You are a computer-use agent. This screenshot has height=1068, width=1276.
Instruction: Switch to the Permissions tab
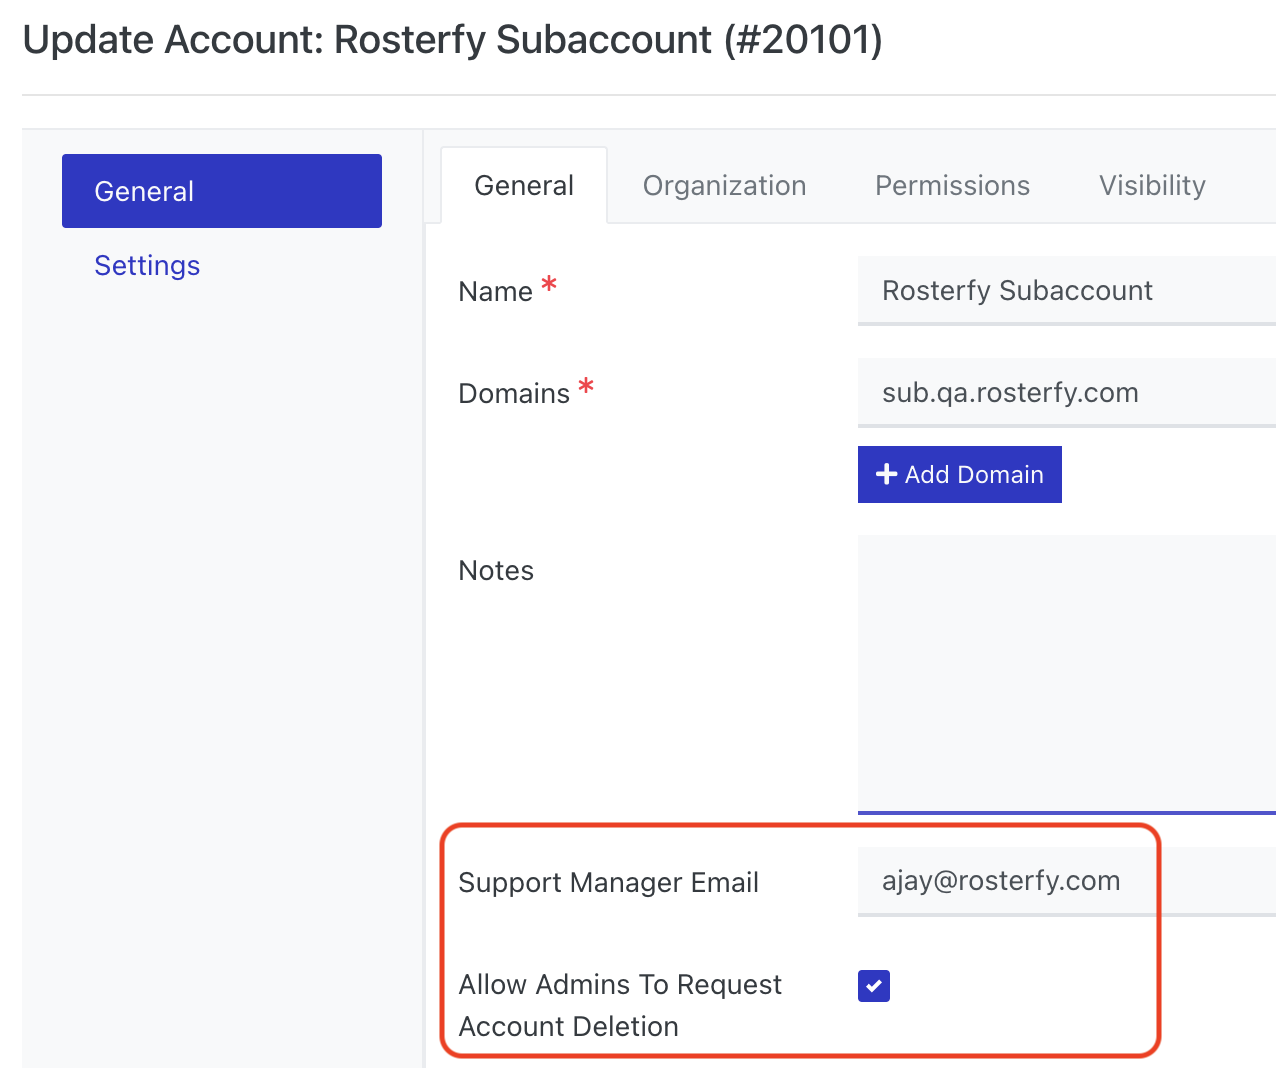[952, 186]
